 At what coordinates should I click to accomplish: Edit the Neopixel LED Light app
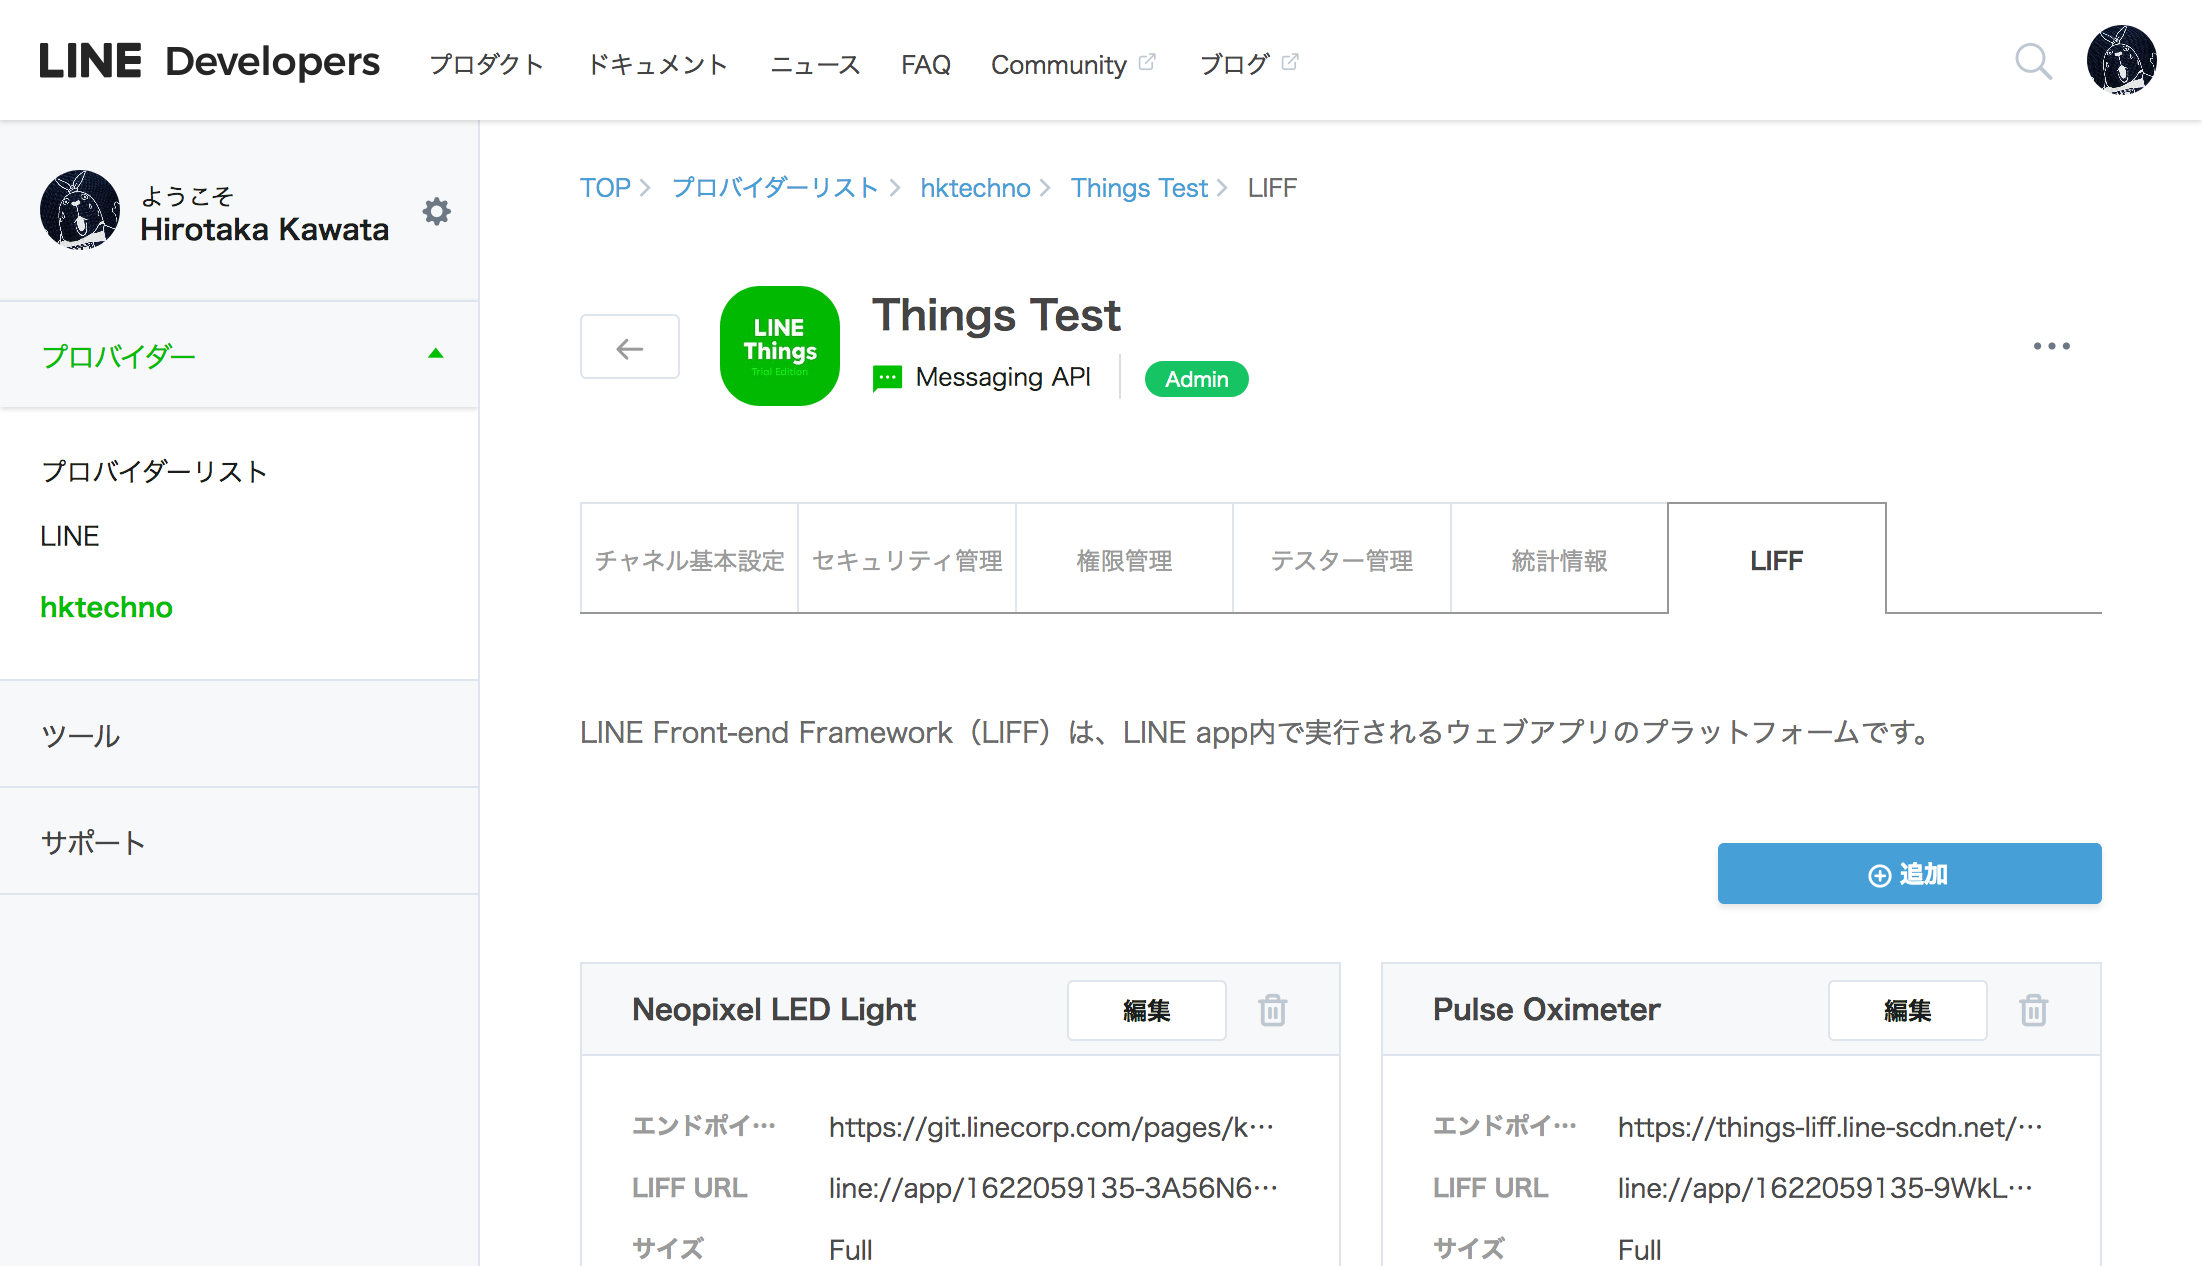[1146, 1010]
